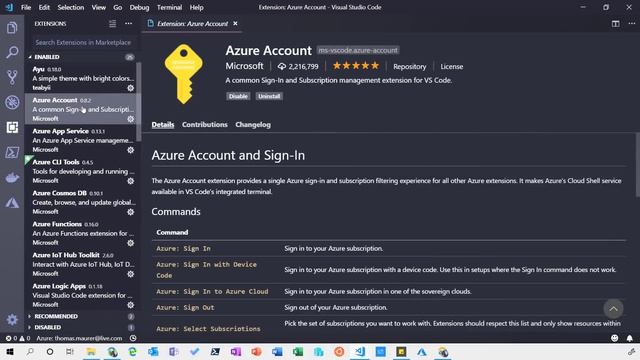Open manage gear for Azure Account extension
Viewport: 640px width, 360px height.
coord(131,119)
